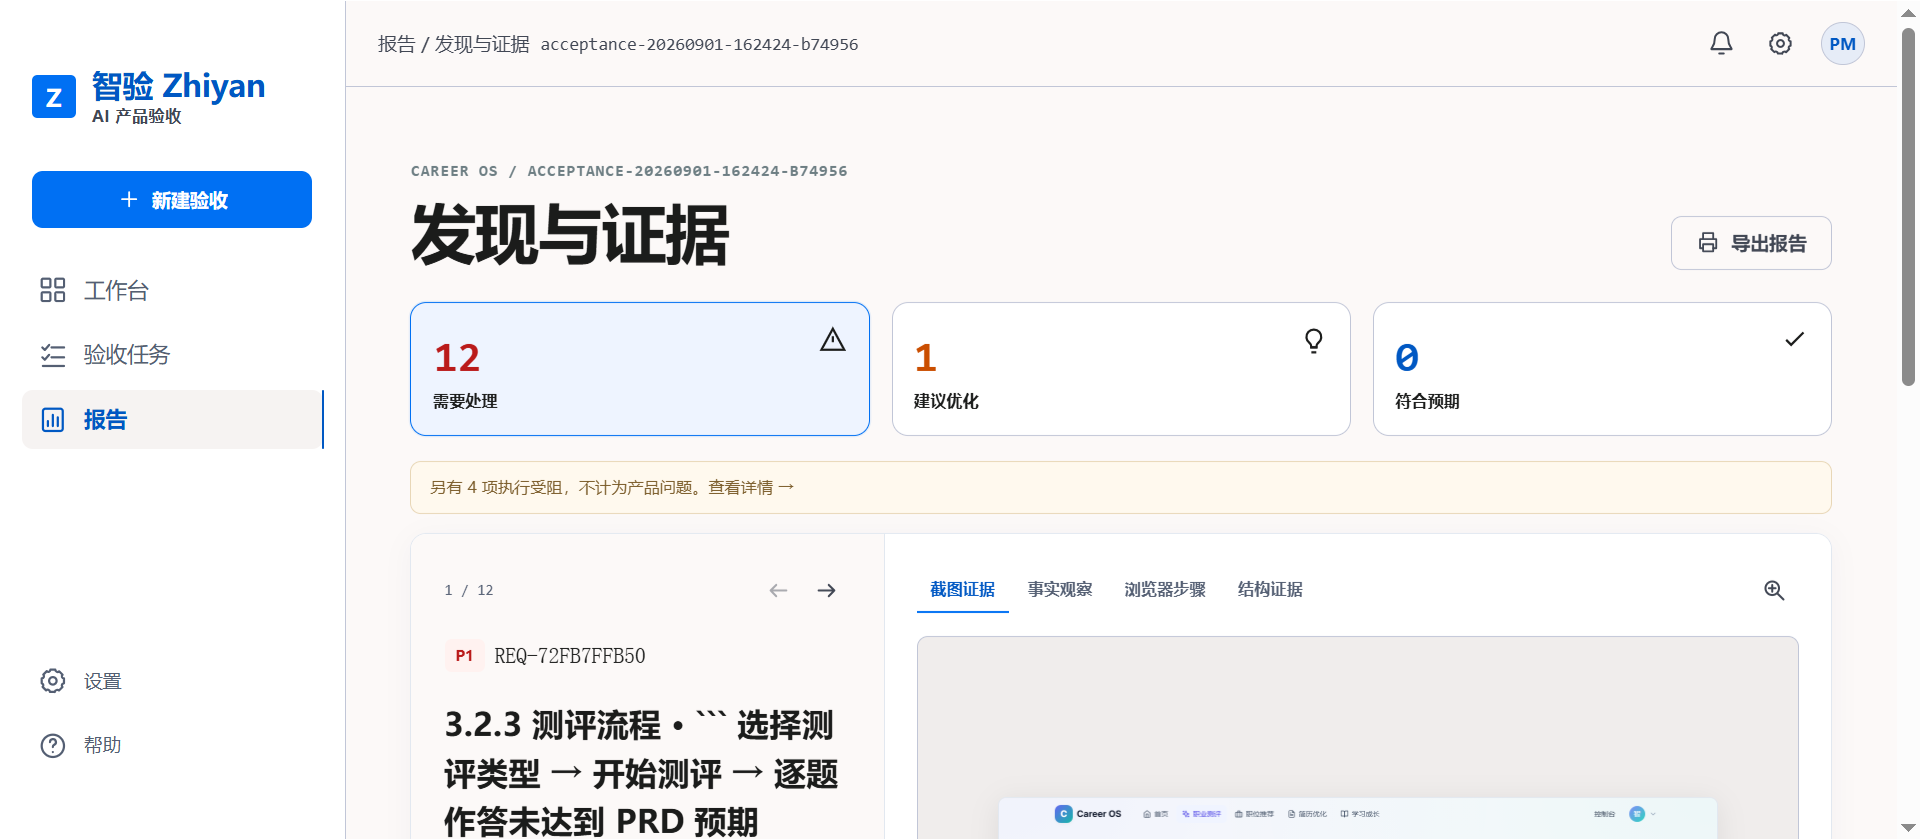Open 设置 settings in the sidebar
The image size is (1920, 839).
tap(172, 681)
